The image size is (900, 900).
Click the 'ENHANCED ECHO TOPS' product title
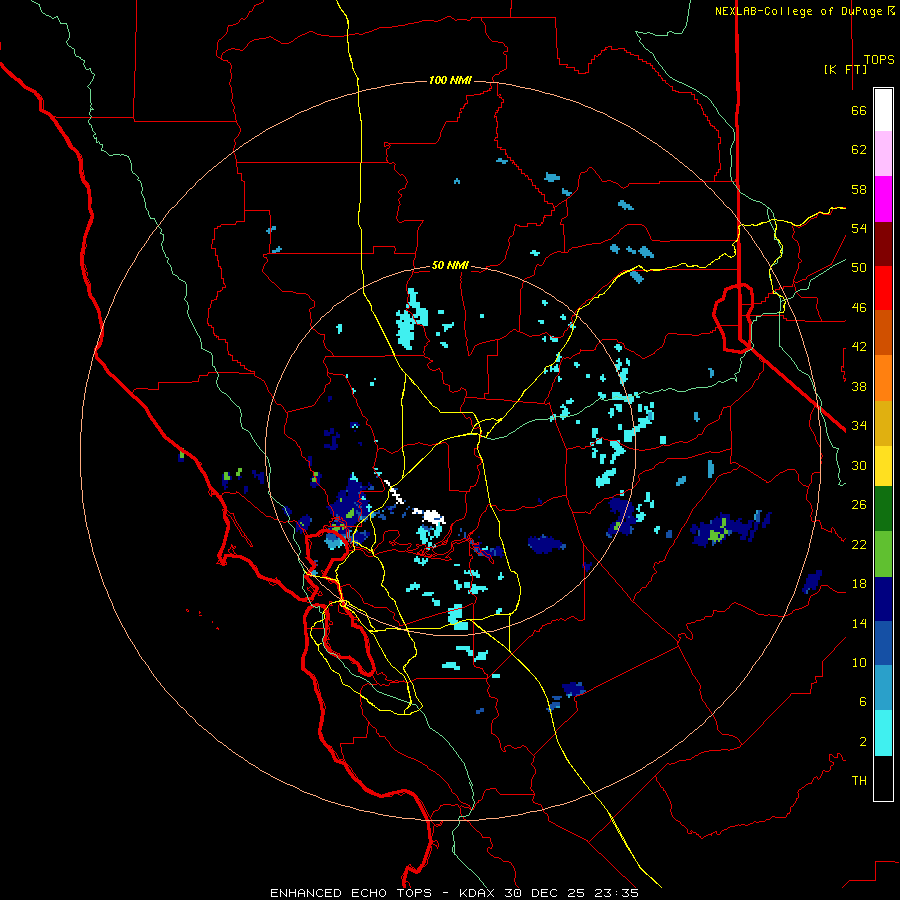tap(351, 893)
